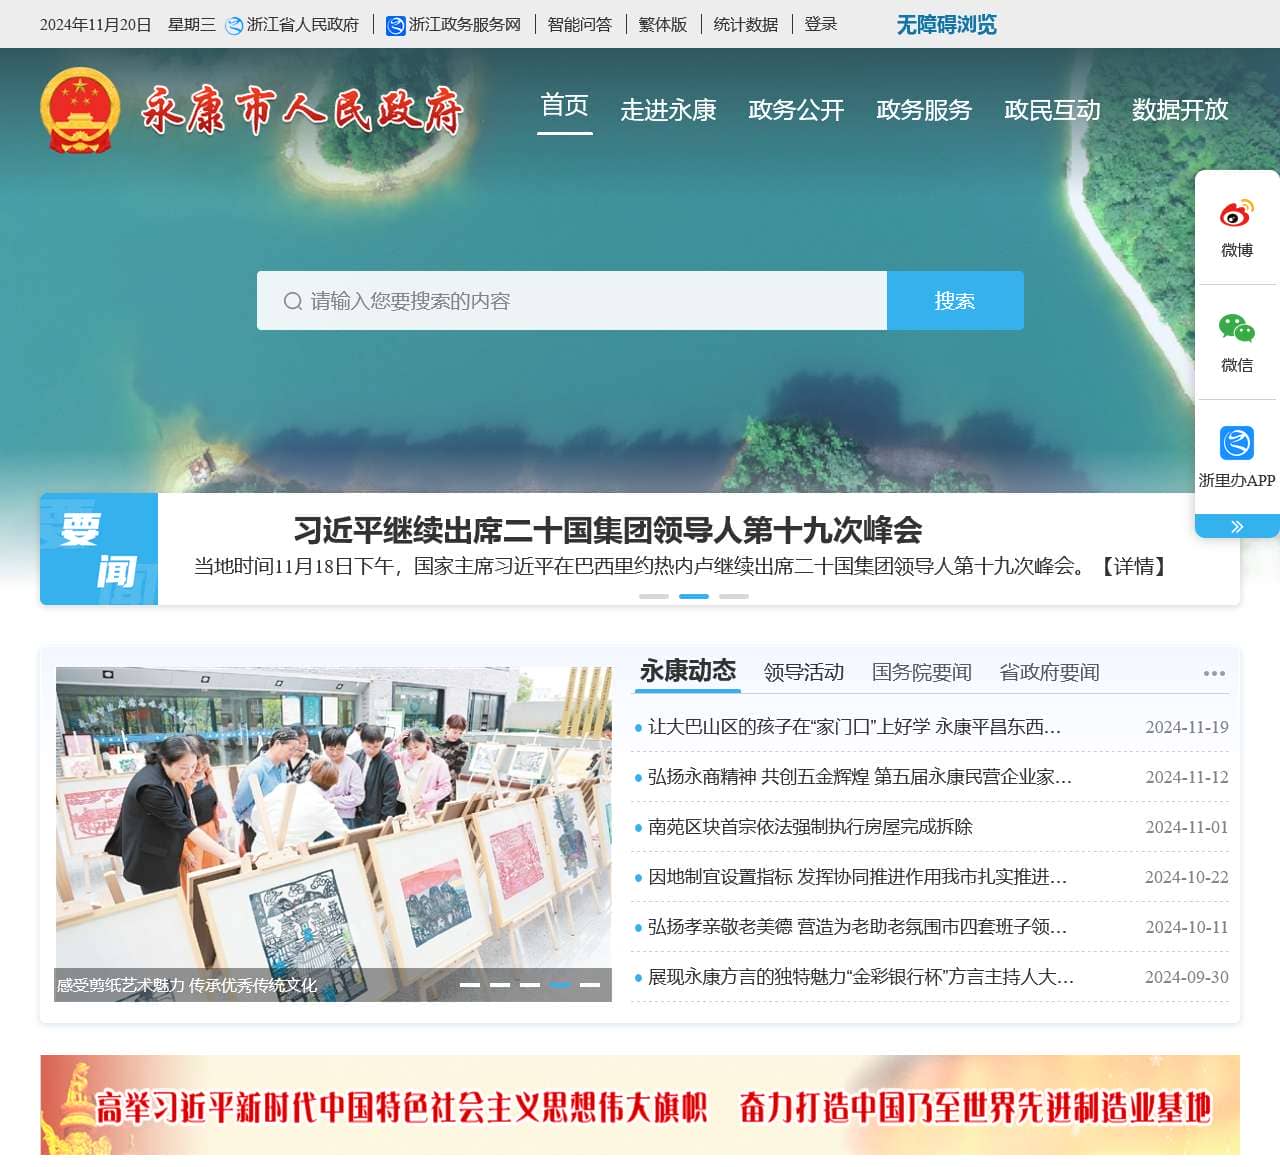Switch to 繁体版 version
1280x1167 pixels.
(x=663, y=25)
